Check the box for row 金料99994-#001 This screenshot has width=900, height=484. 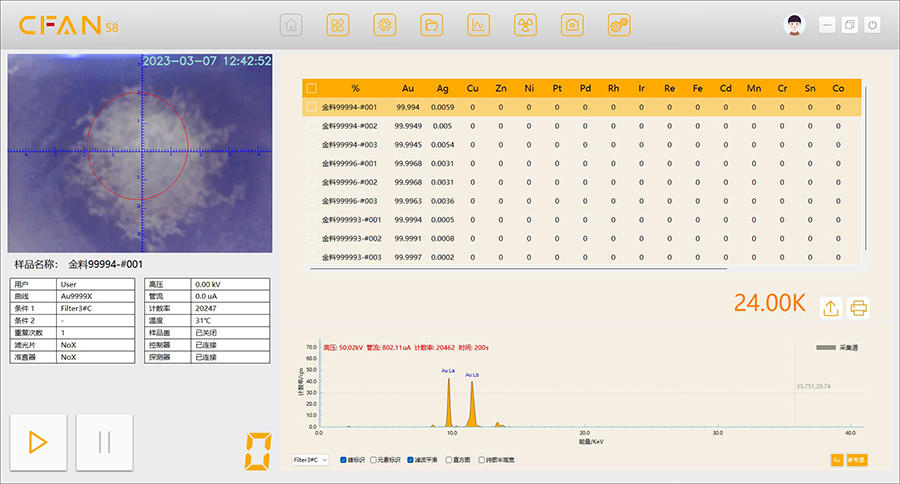tap(312, 107)
